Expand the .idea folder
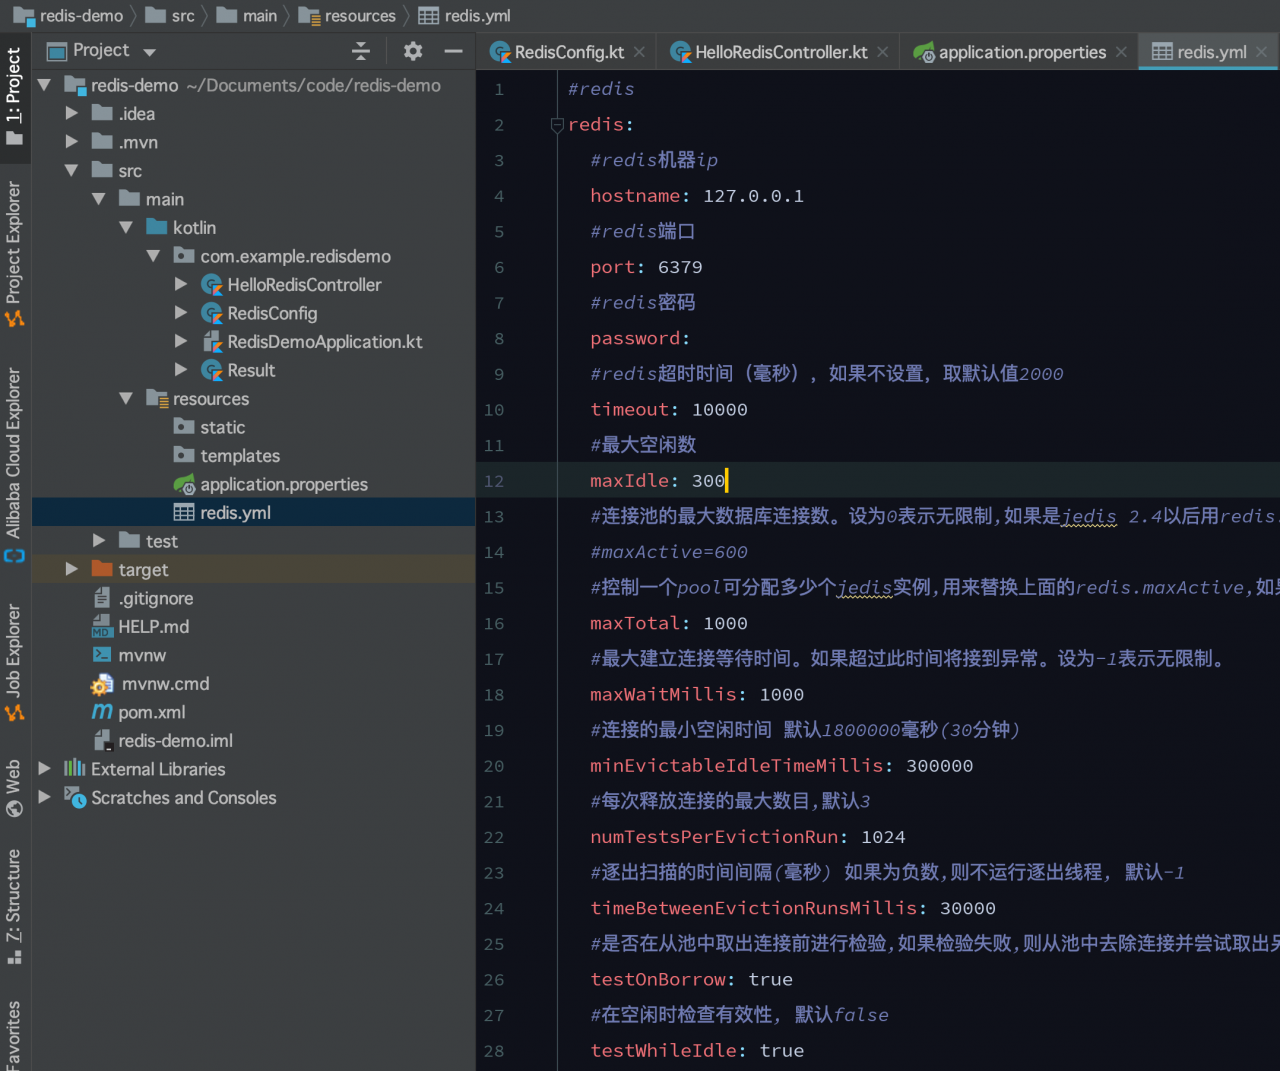Viewport: 1280px width, 1071px height. coord(71,113)
